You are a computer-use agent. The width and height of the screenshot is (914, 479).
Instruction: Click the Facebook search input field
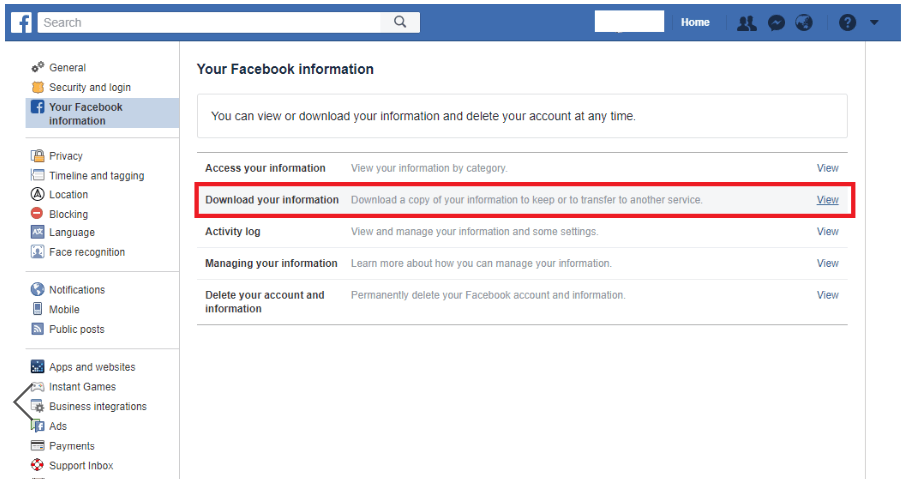pyautogui.click(x=210, y=22)
